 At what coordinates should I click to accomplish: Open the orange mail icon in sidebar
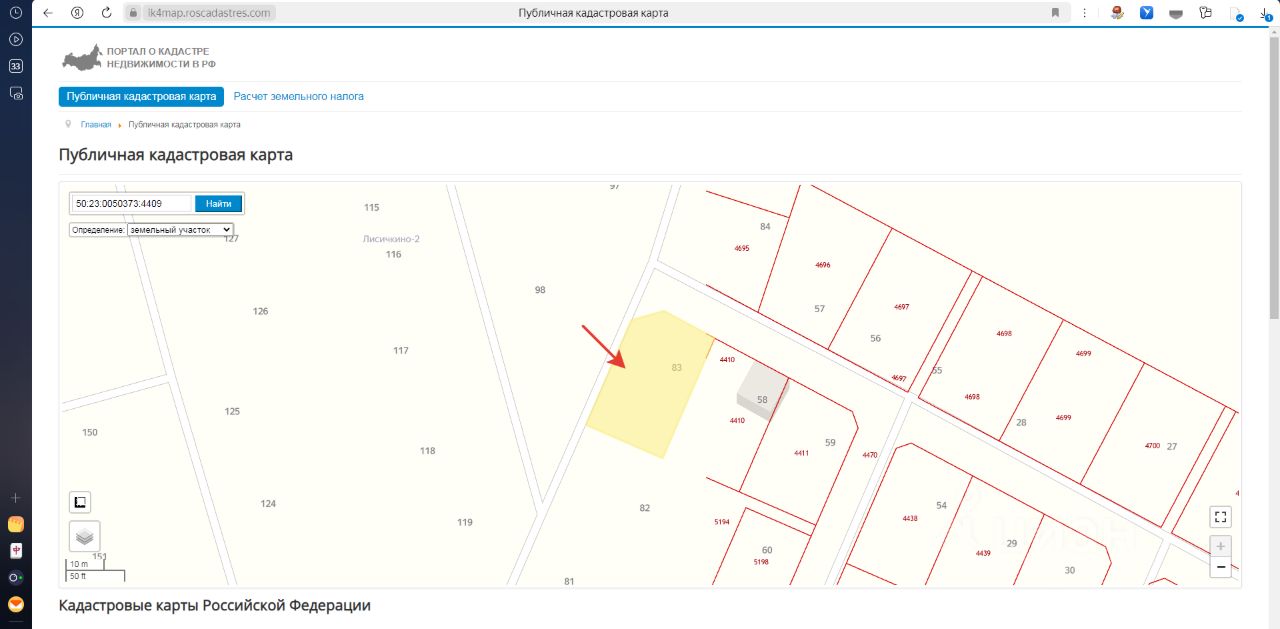(x=15, y=604)
